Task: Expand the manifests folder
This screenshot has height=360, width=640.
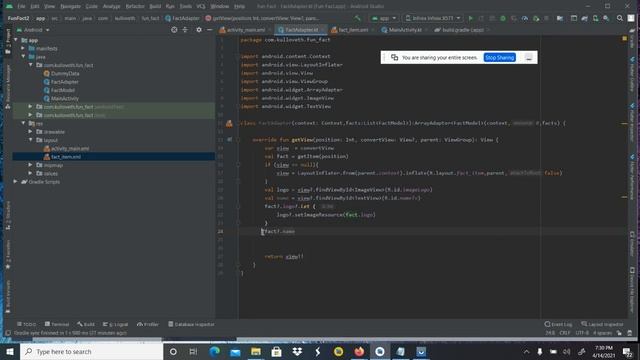Action: [x=23, y=48]
